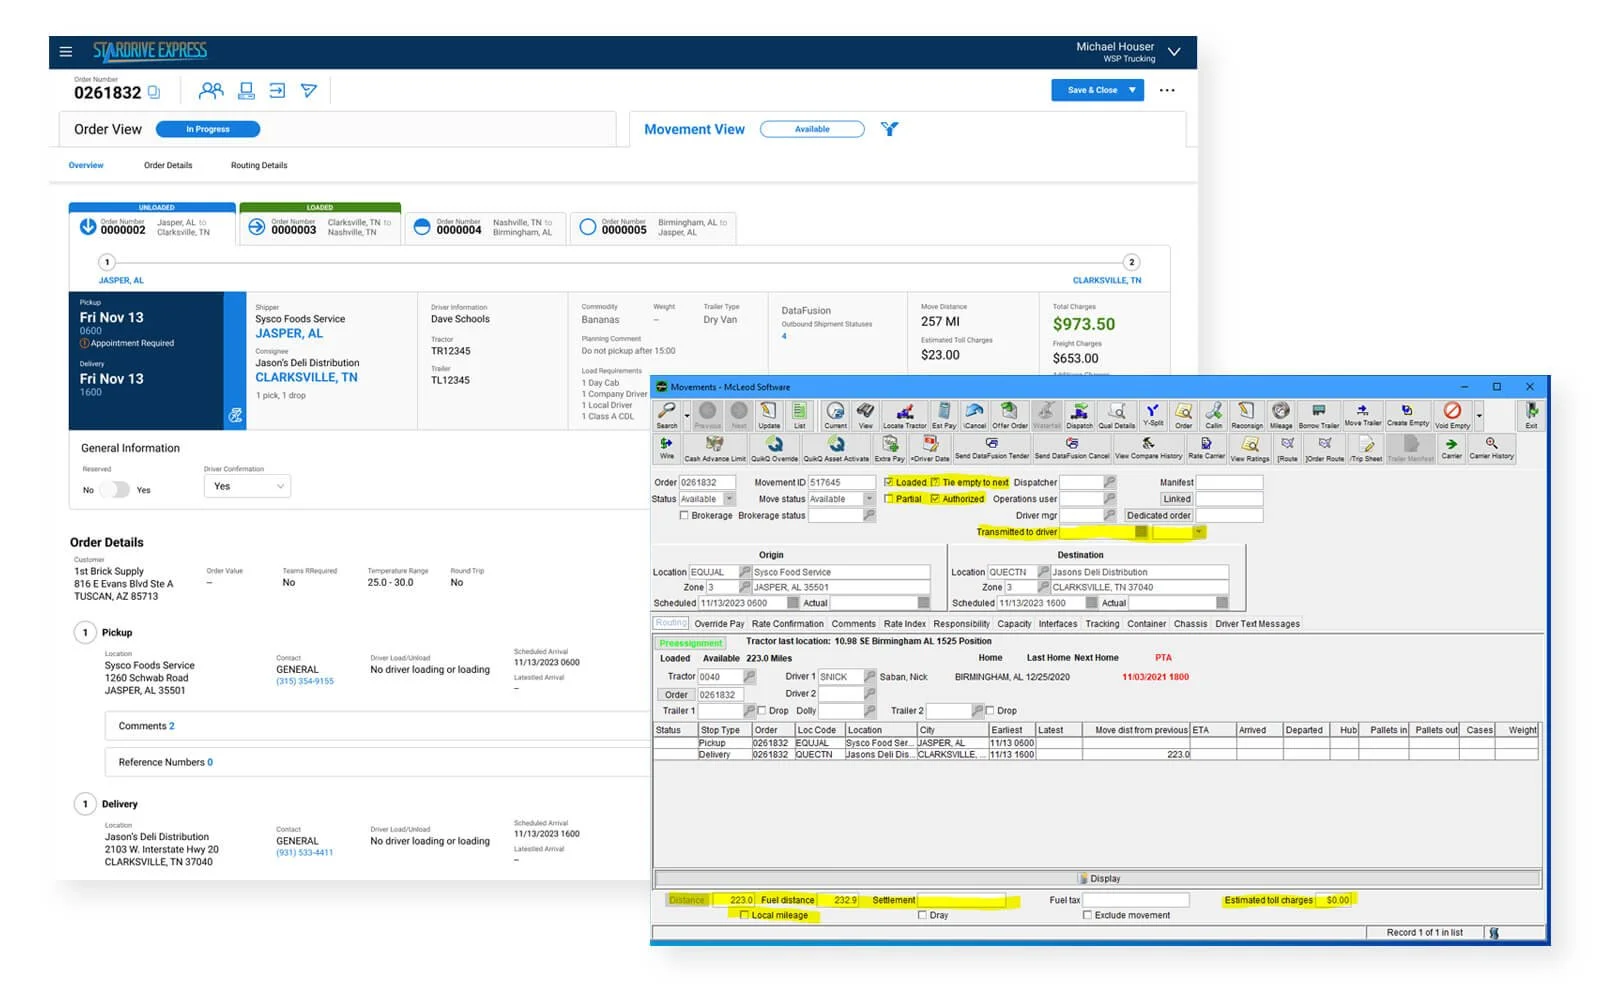Click the Y-Split toolbar icon
The height and width of the screenshot is (1000, 1600).
tap(1152, 416)
